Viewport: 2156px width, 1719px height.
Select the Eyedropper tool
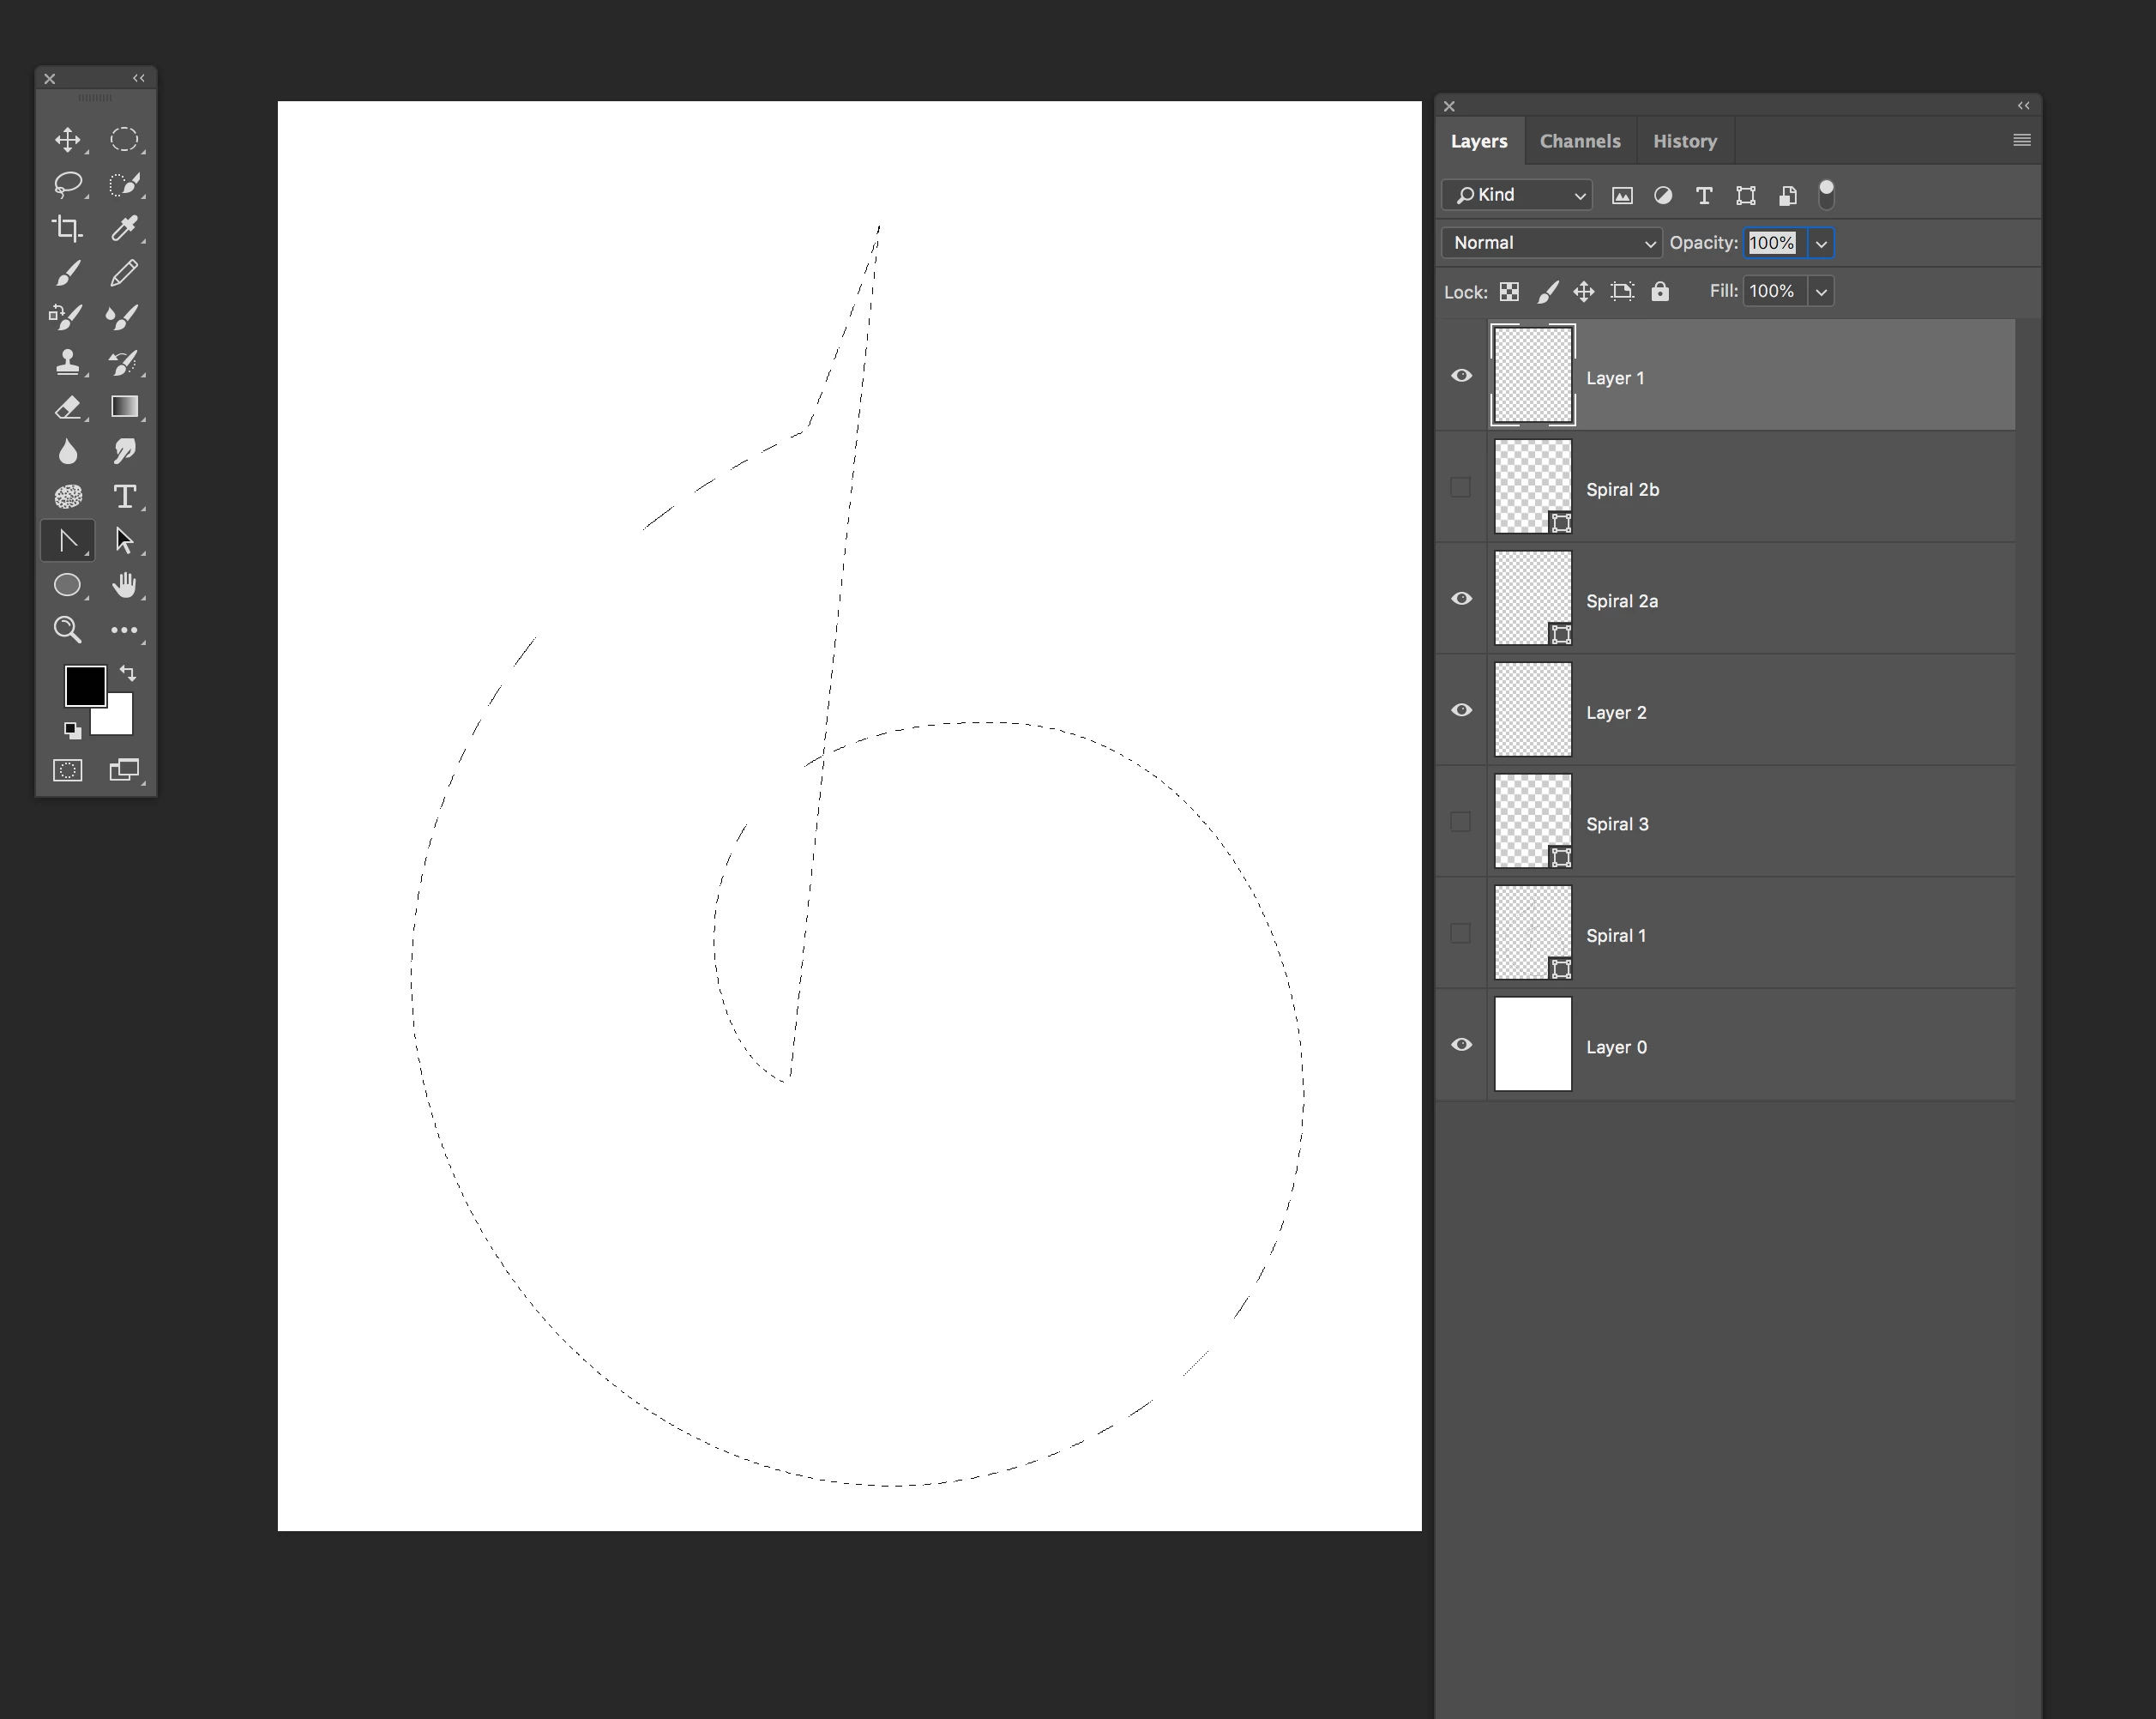(x=124, y=228)
